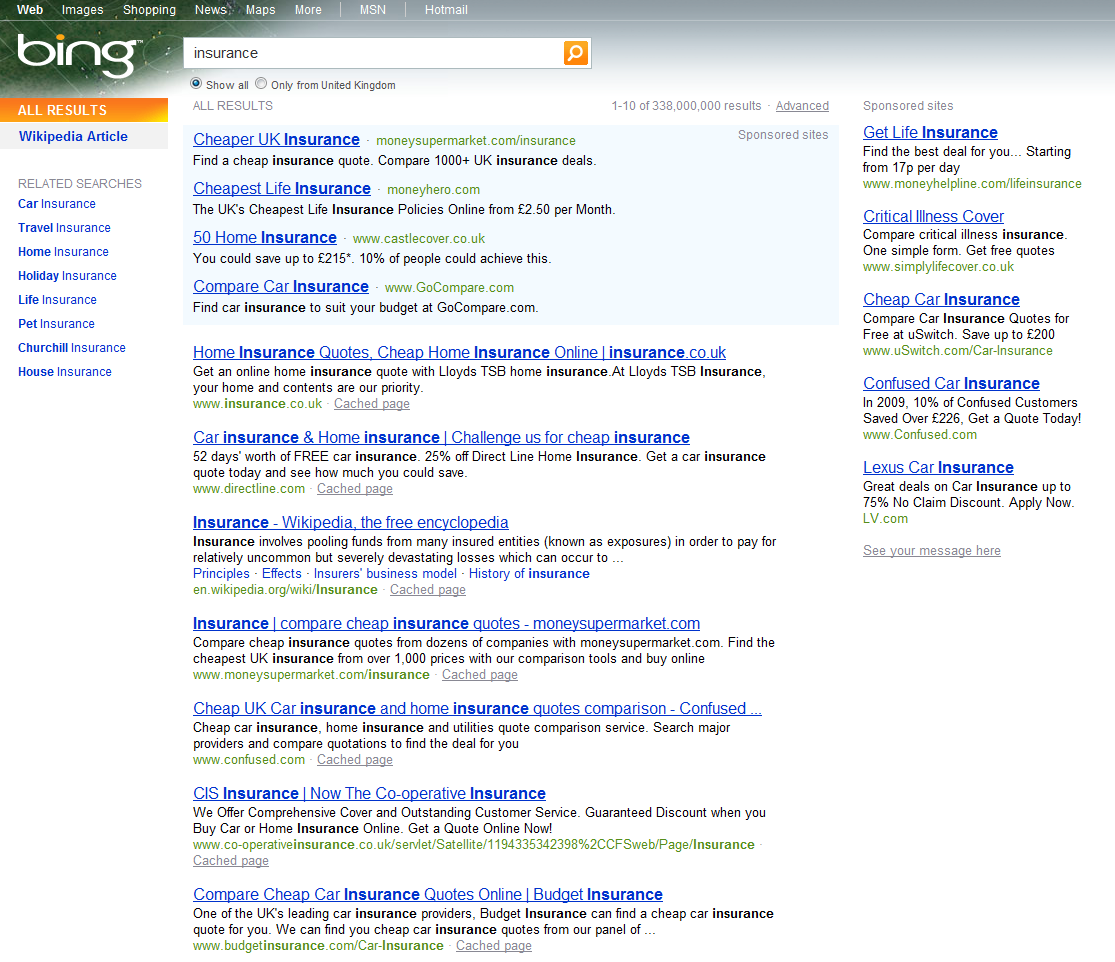
Task: Click the moneyhero.com sponsored URL
Action: [434, 190]
